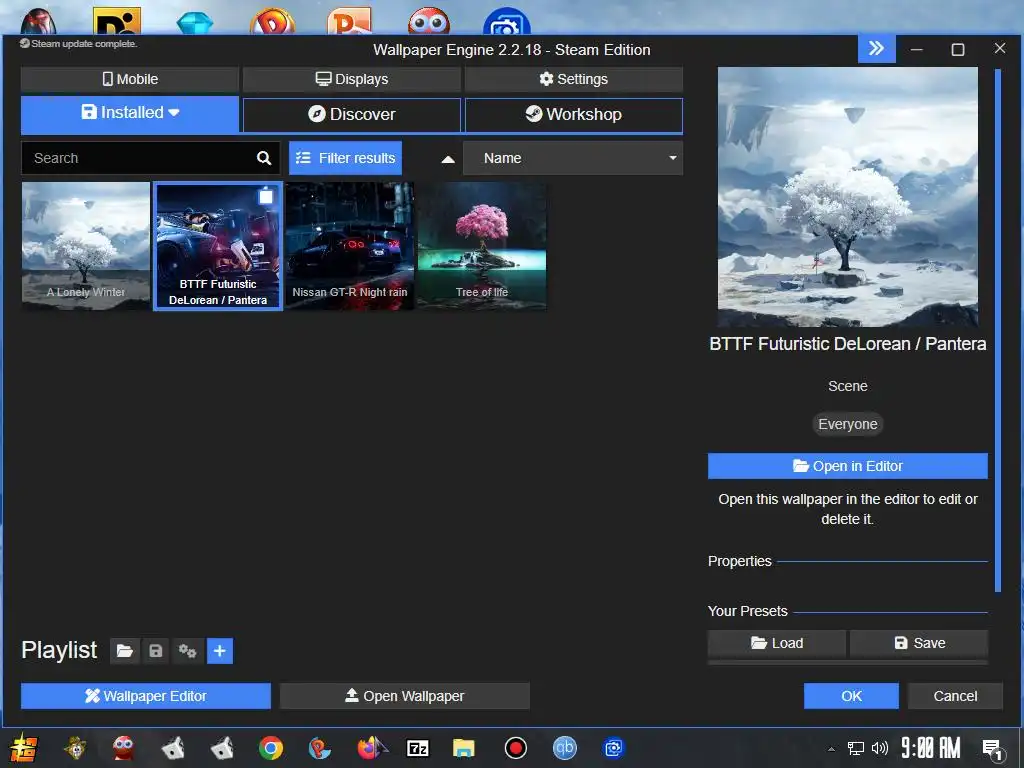Click the Scene type label
Viewport: 1024px width, 768px height.
848,387
